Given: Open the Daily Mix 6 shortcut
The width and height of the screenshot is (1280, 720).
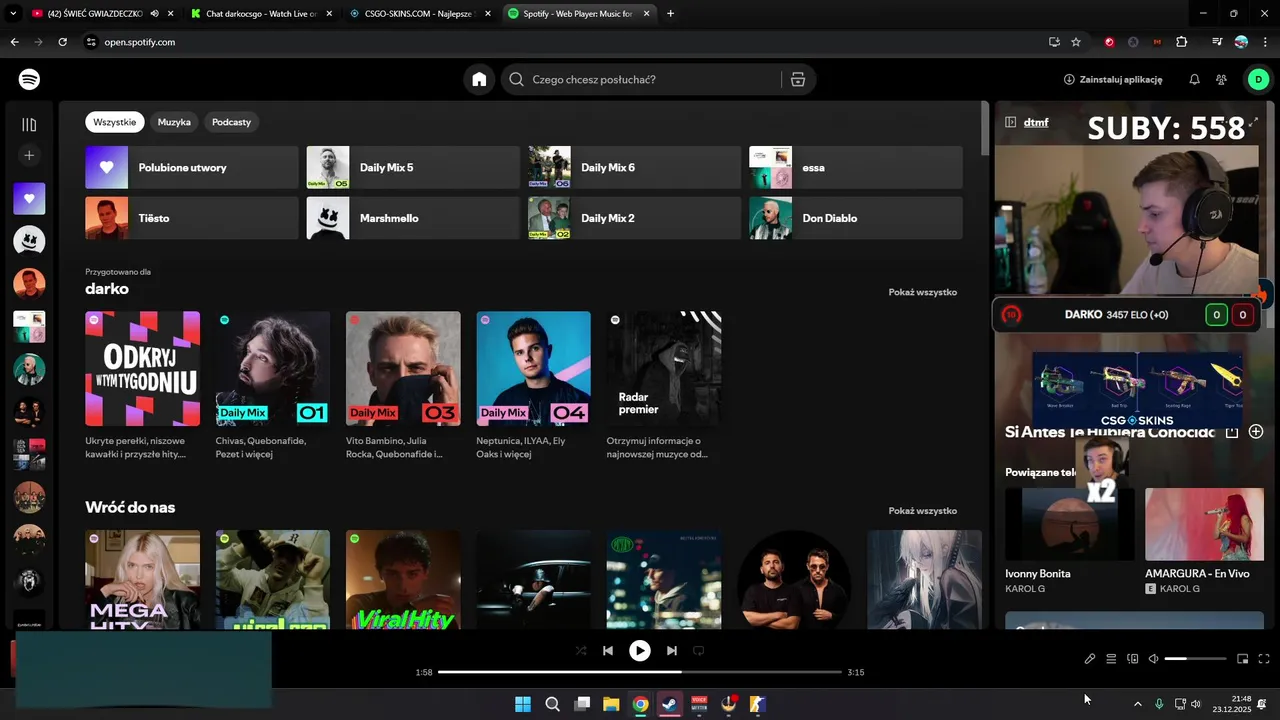Looking at the screenshot, I should click(635, 168).
